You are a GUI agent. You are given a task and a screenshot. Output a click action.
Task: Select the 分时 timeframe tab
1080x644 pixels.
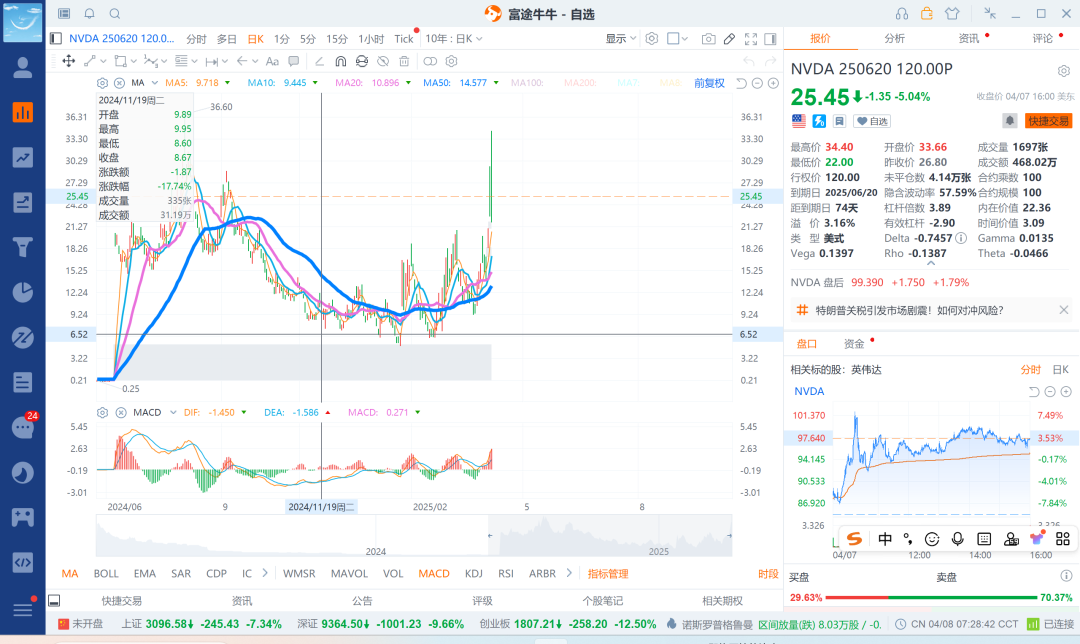196,39
